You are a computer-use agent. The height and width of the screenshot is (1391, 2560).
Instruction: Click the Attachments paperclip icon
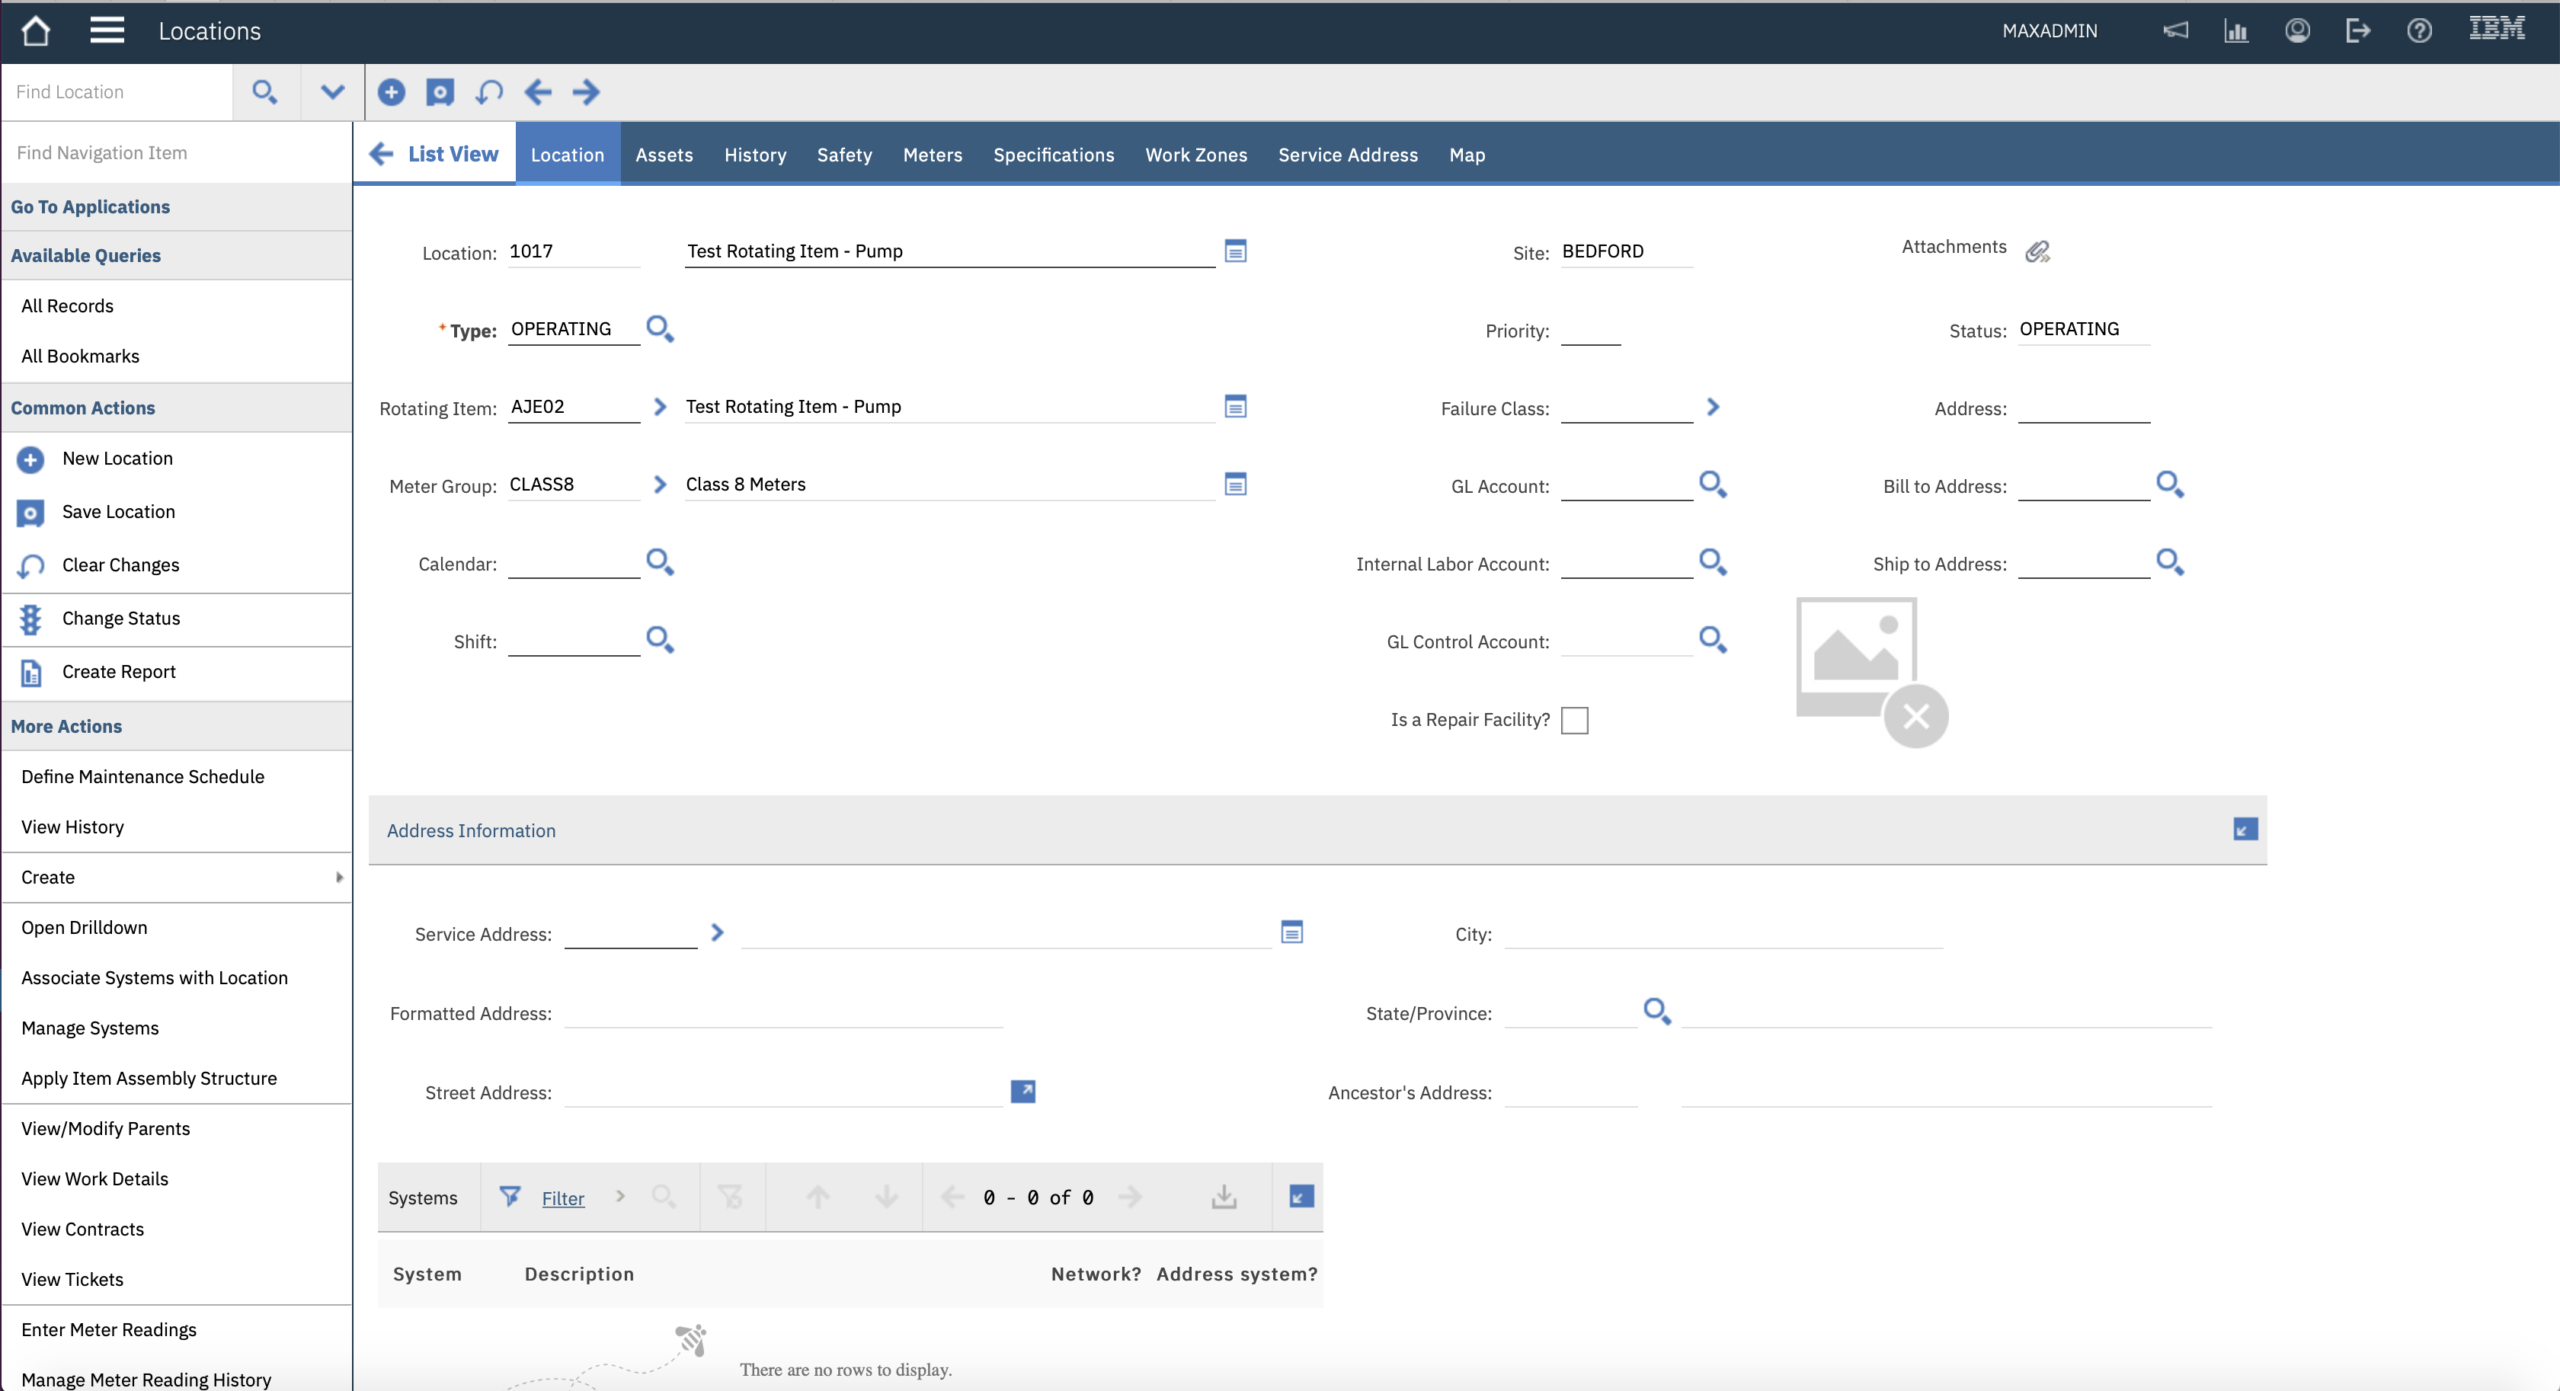[x=2037, y=251]
